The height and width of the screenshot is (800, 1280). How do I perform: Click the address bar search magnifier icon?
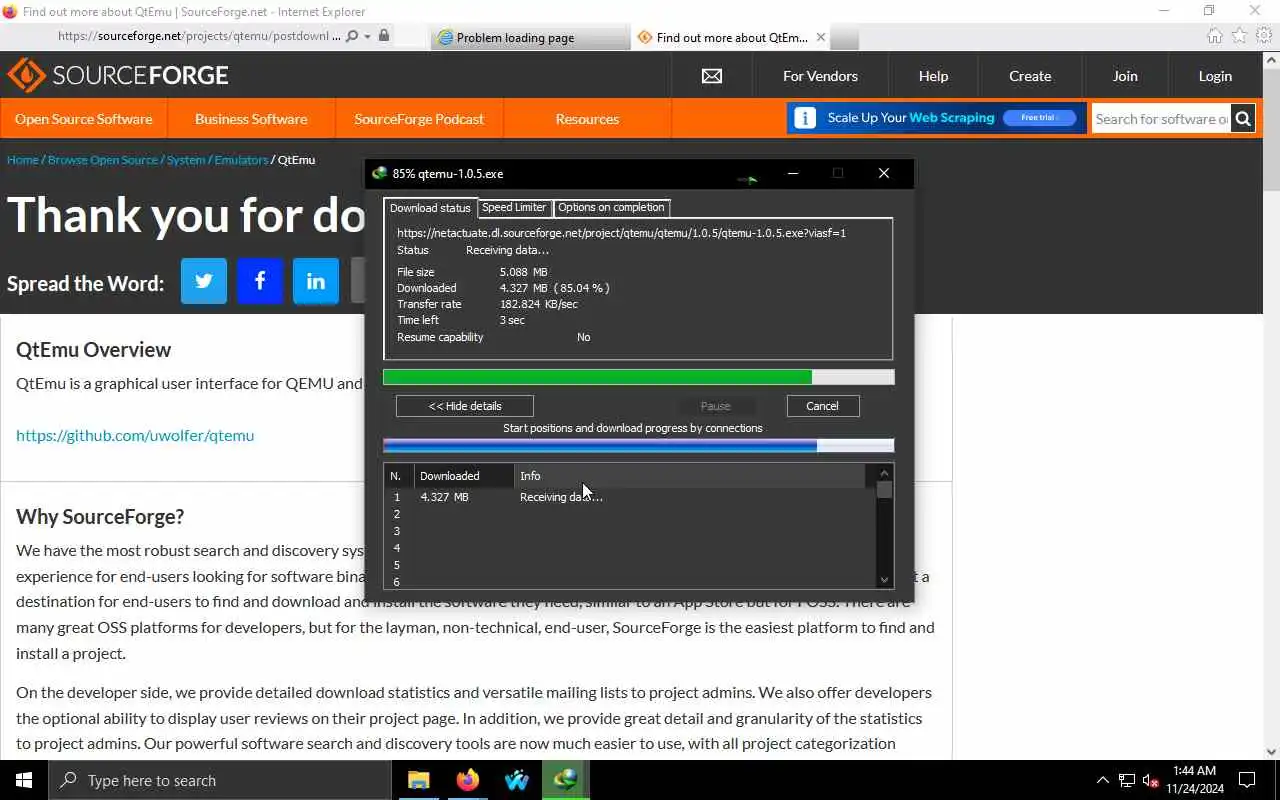tap(351, 37)
